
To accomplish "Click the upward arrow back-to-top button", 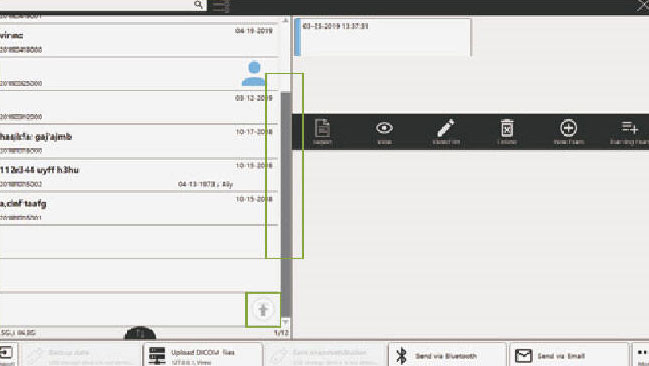I will click(x=263, y=310).
